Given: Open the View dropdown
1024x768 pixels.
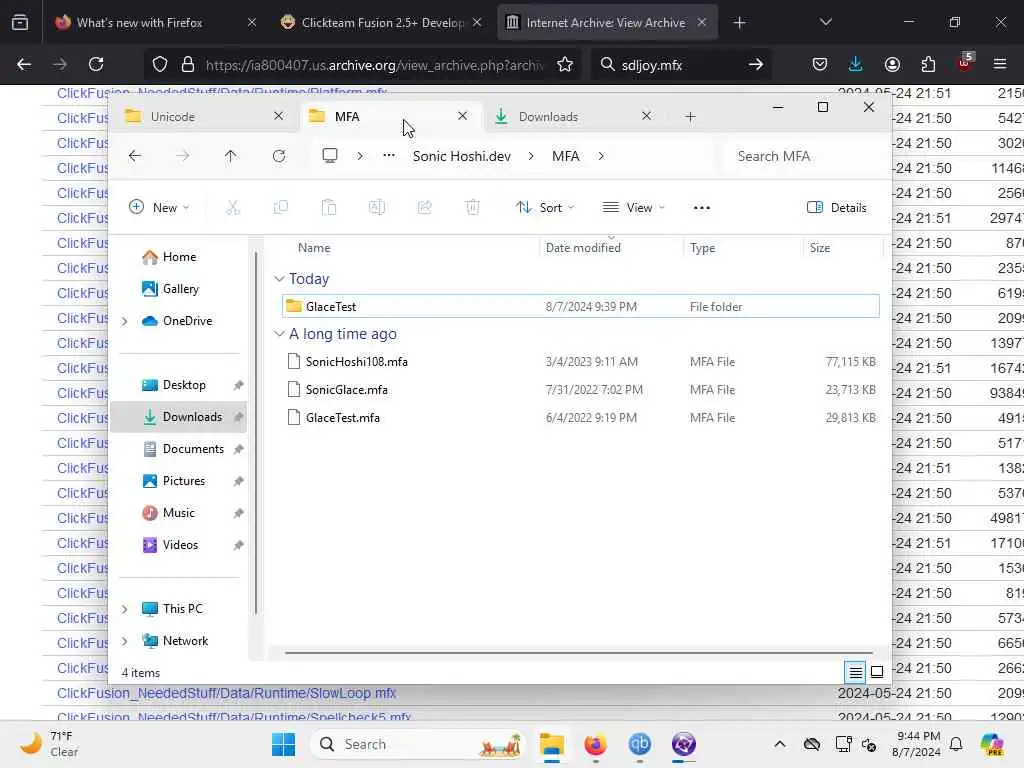Looking at the screenshot, I should coord(633,208).
